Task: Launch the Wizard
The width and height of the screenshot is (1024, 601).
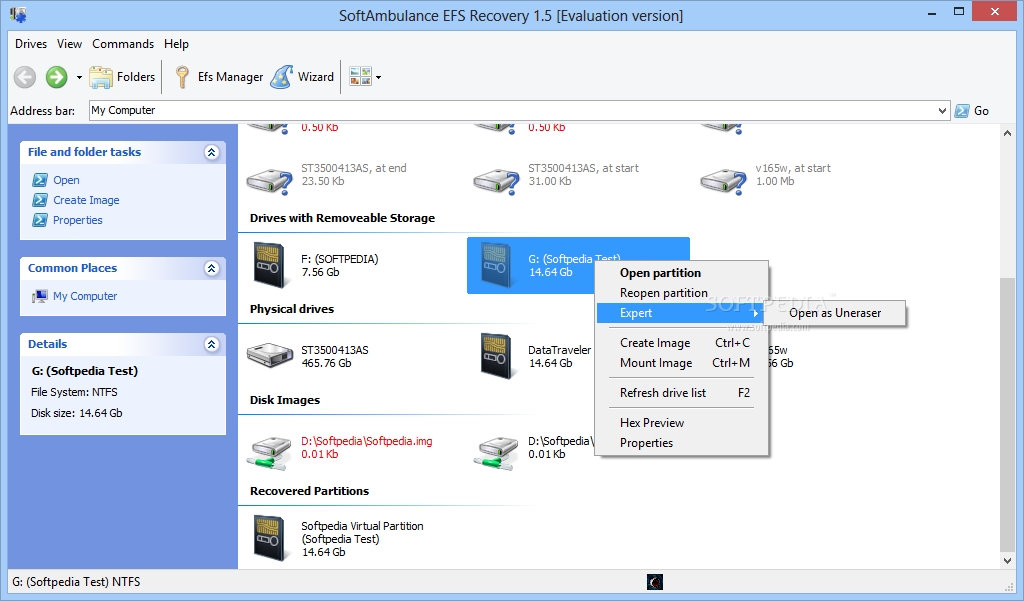Action: pos(302,77)
